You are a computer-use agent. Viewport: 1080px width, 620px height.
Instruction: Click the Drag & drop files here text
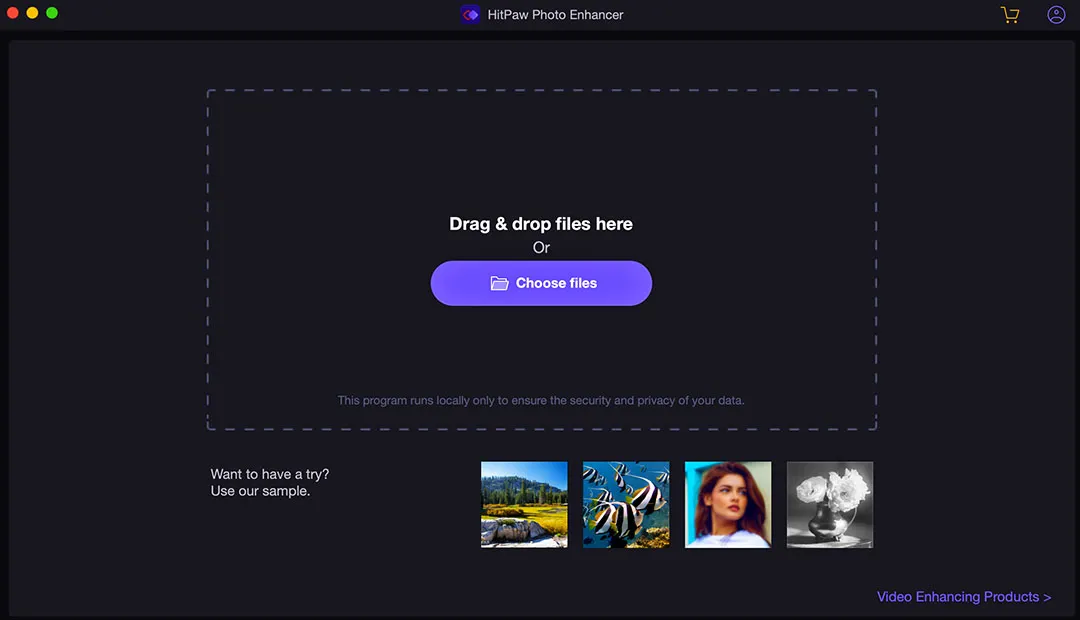(x=541, y=224)
